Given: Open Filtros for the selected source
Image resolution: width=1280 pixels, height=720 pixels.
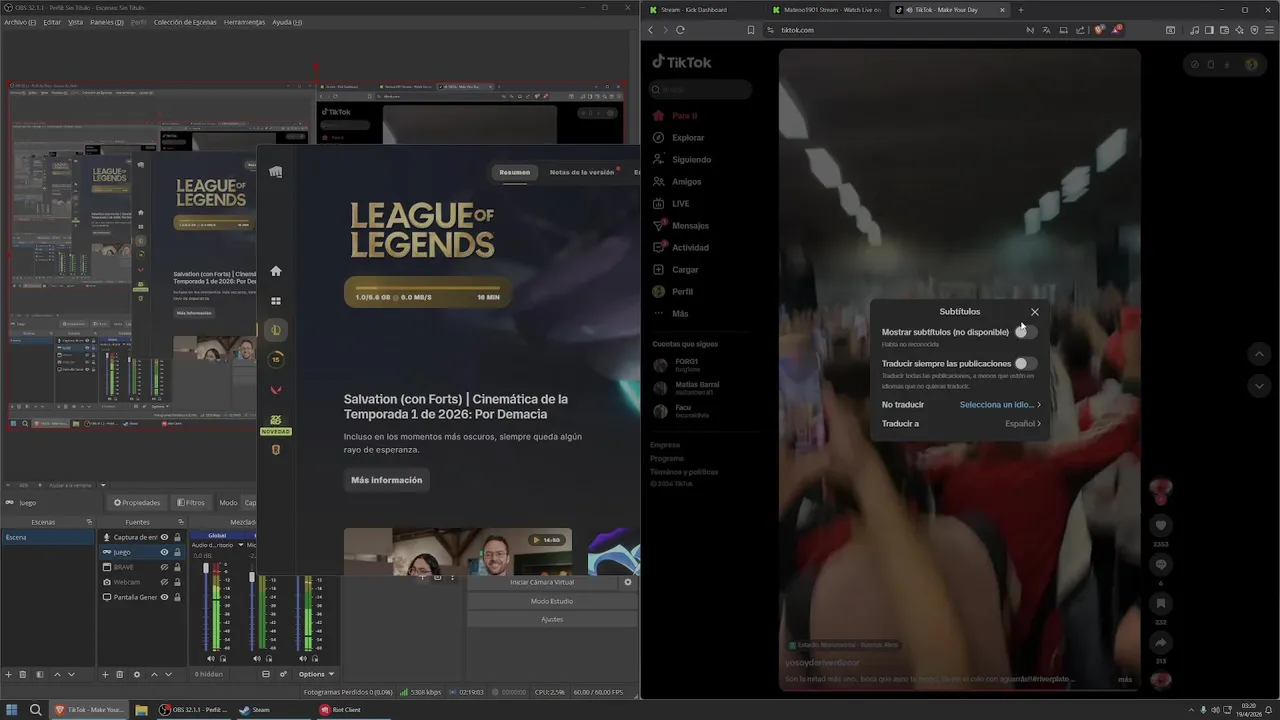Looking at the screenshot, I should tap(191, 503).
